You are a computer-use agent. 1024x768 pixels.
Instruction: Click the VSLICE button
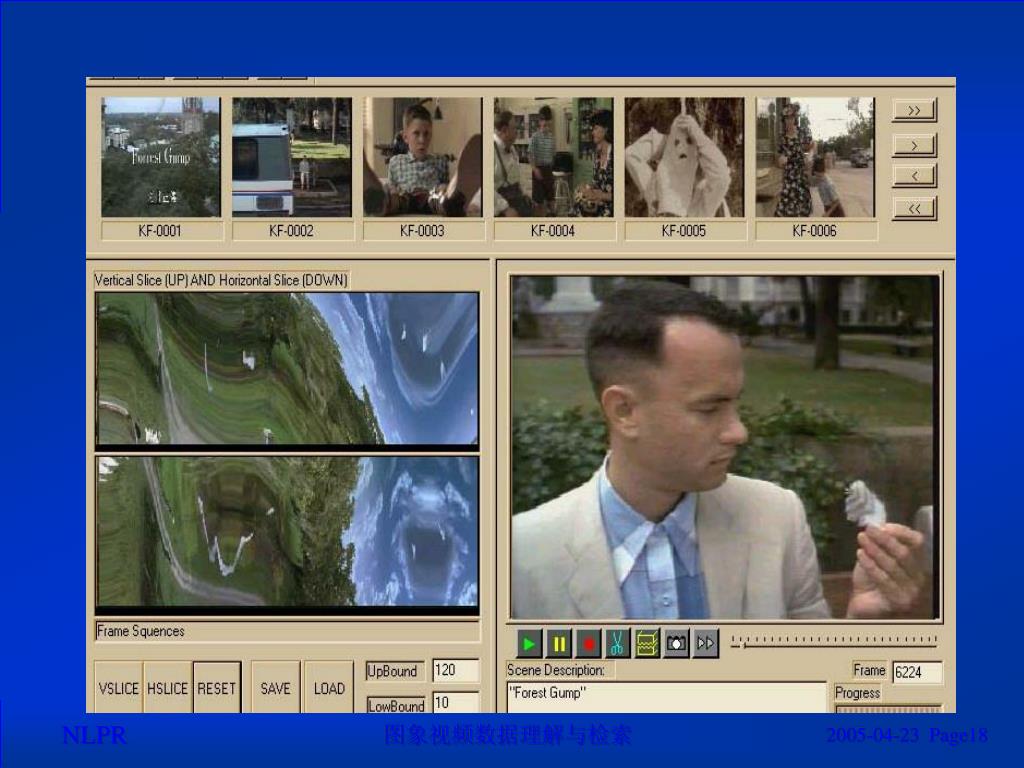[118, 688]
